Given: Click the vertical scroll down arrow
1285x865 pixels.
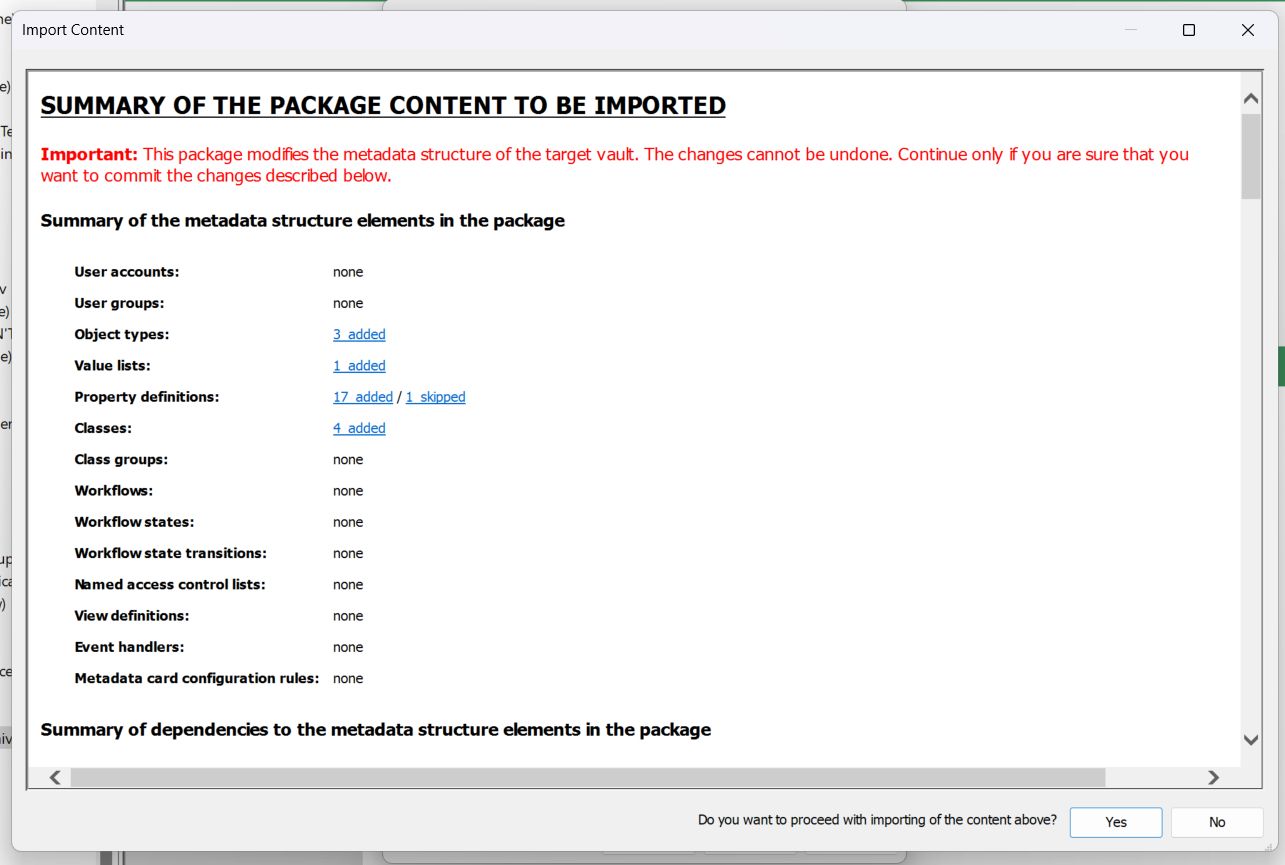Looking at the screenshot, I should pyautogui.click(x=1250, y=740).
